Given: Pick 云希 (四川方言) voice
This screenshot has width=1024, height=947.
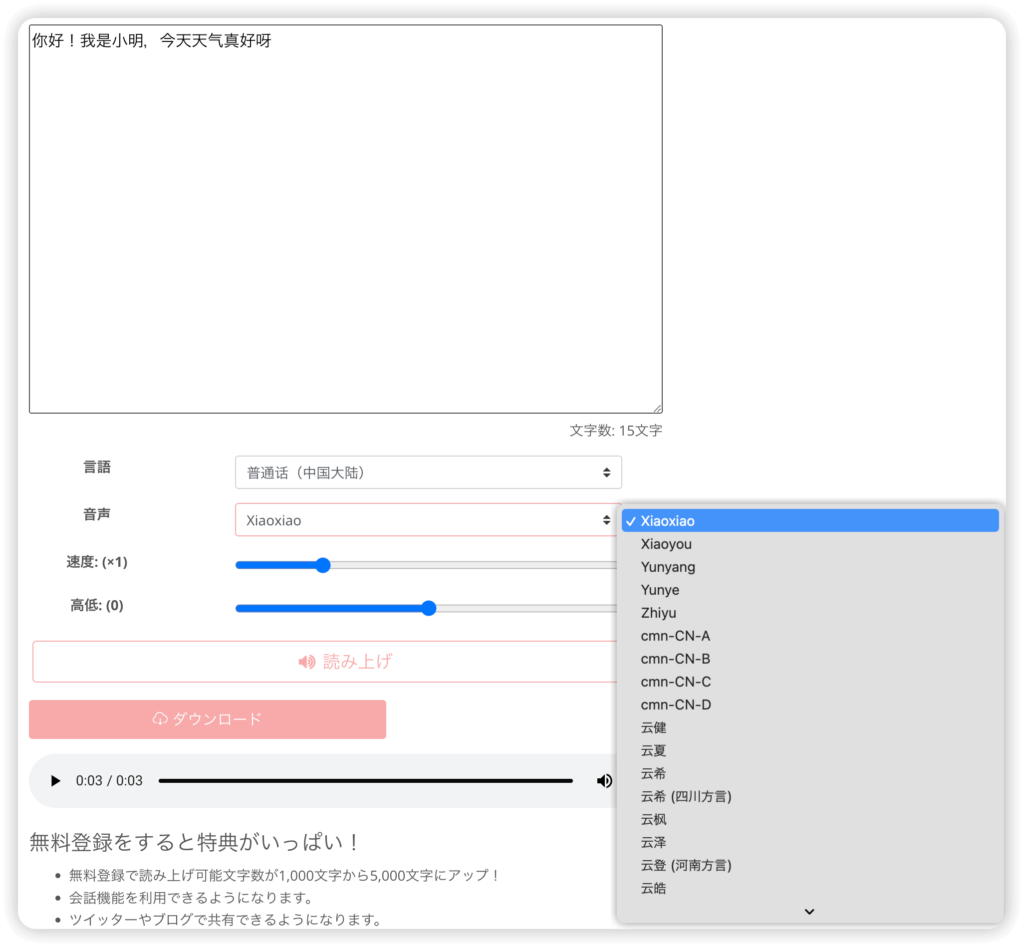Looking at the screenshot, I should click(685, 797).
